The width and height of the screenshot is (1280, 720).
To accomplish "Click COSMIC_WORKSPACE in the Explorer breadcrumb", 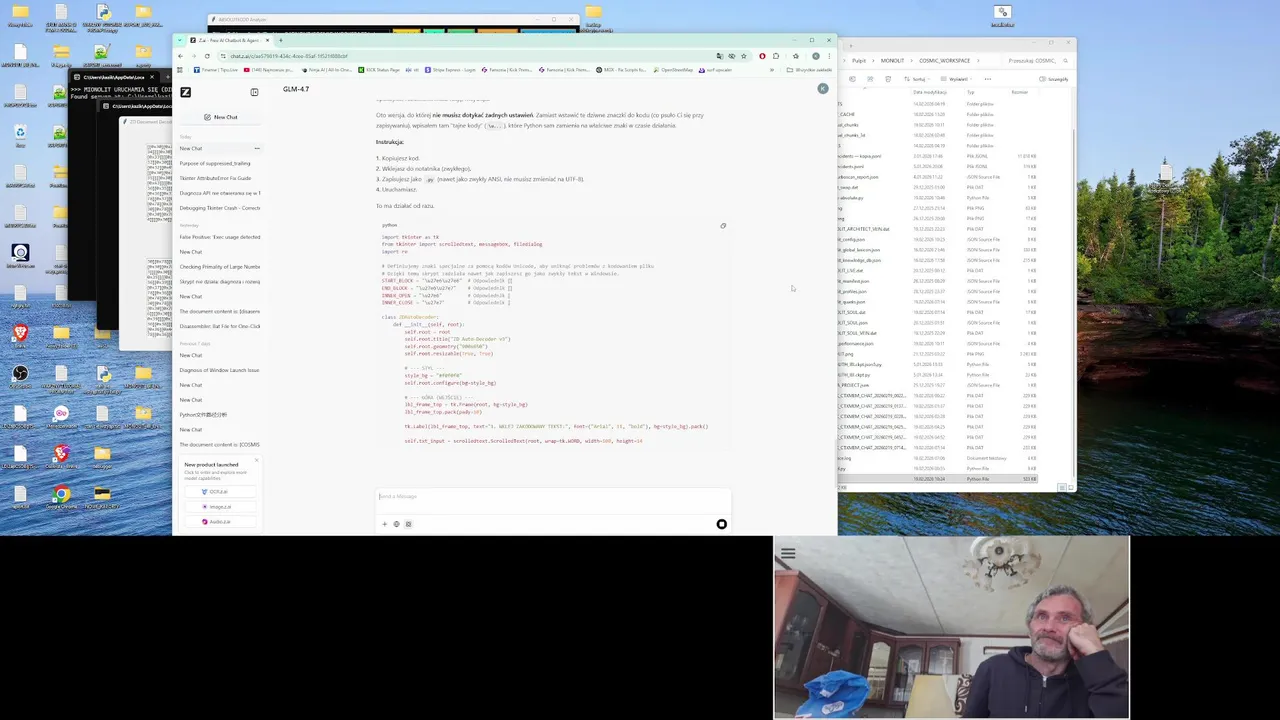I will (x=945, y=61).
